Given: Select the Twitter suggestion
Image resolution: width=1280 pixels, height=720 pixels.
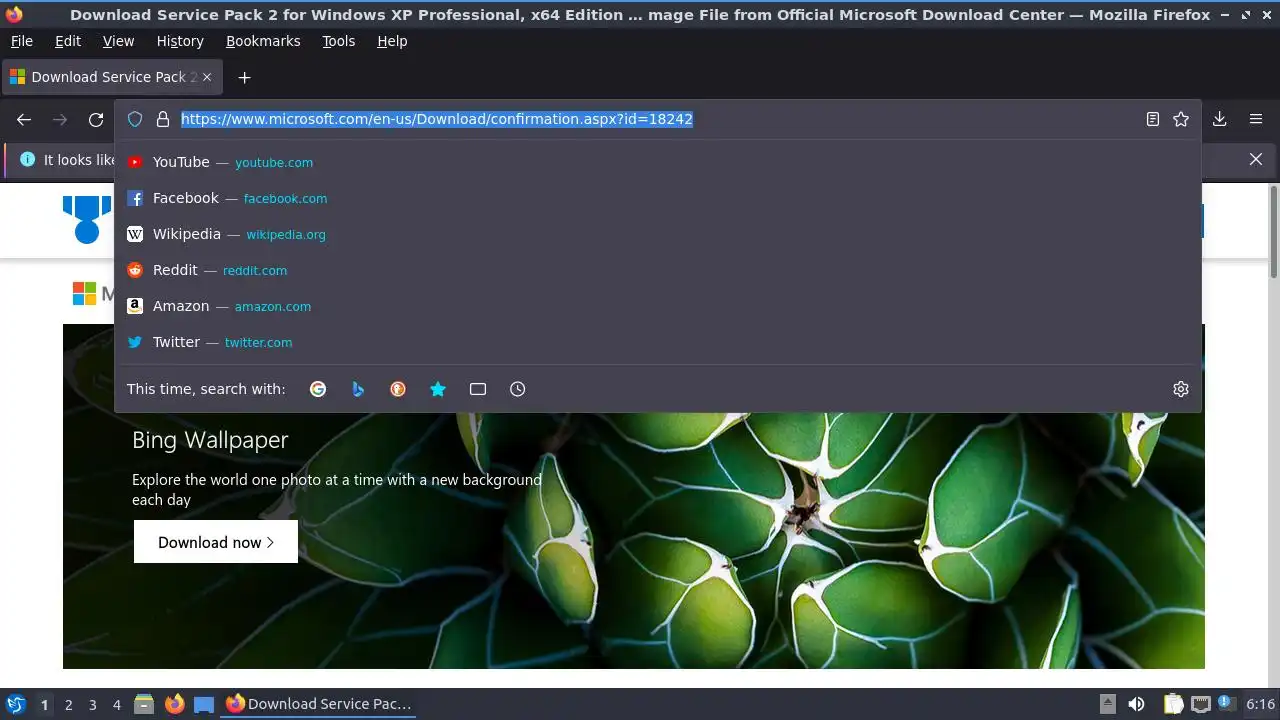Looking at the screenshot, I should [x=658, y=342].
